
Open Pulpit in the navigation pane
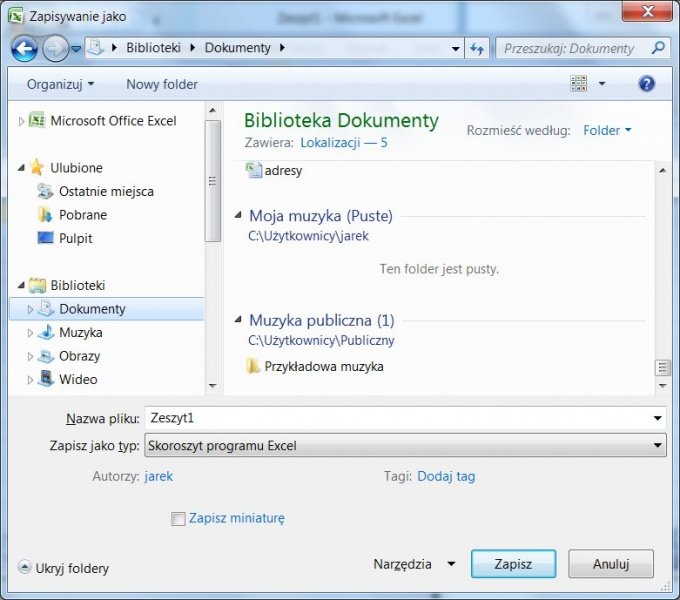[75, 238]
